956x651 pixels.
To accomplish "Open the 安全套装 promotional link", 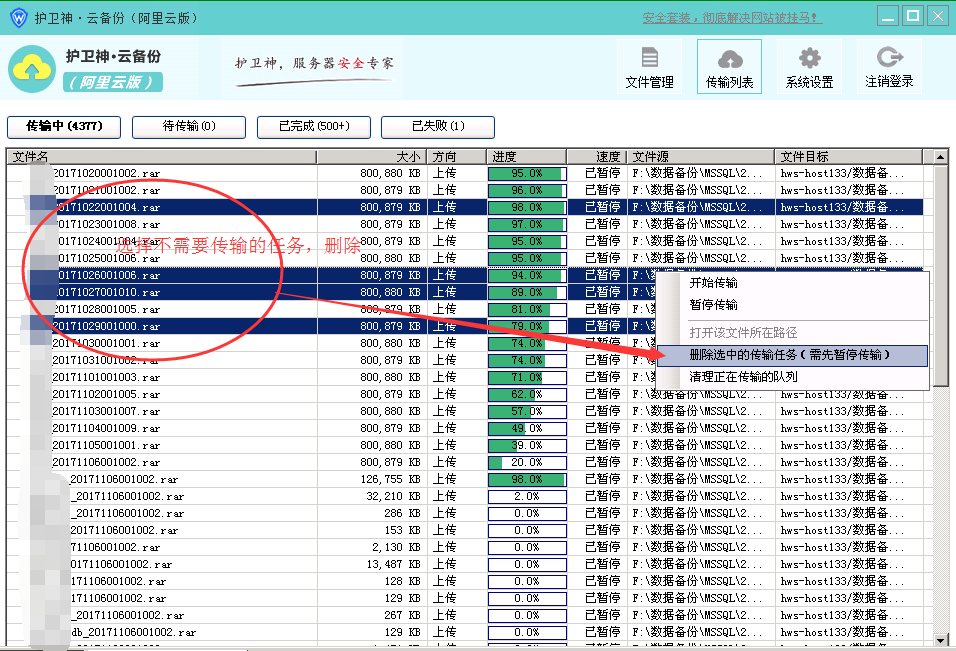I will (x=732, y=18).
